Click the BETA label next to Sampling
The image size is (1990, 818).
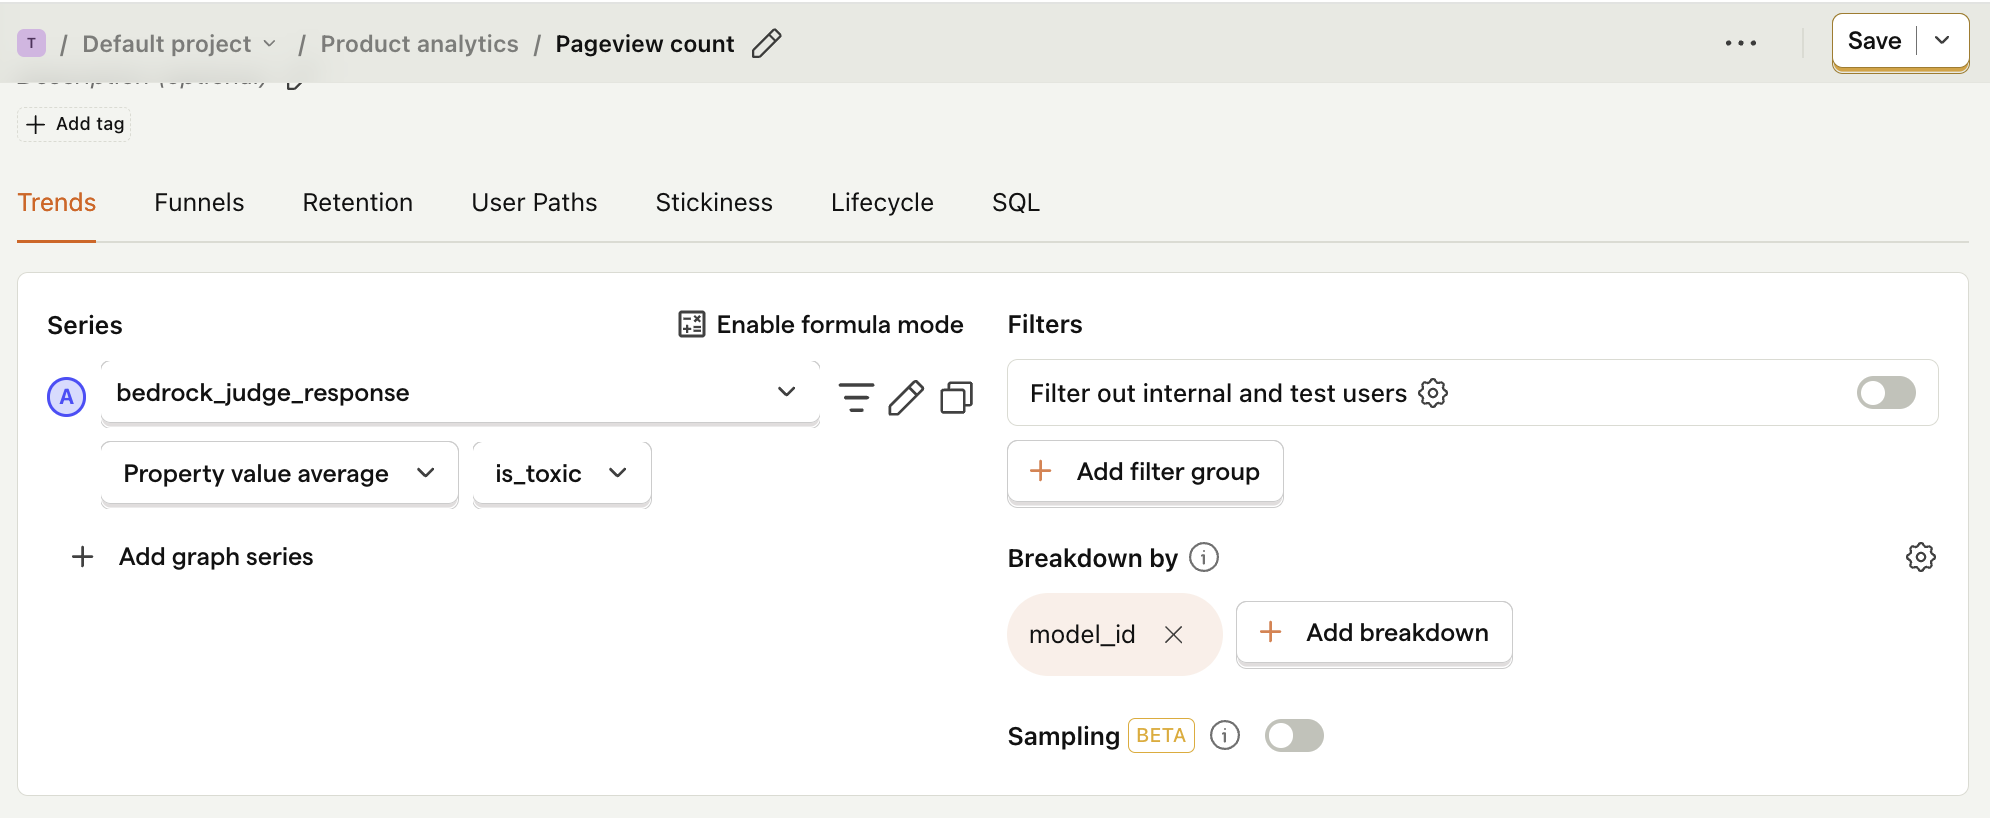click(x=1161, y=736)
